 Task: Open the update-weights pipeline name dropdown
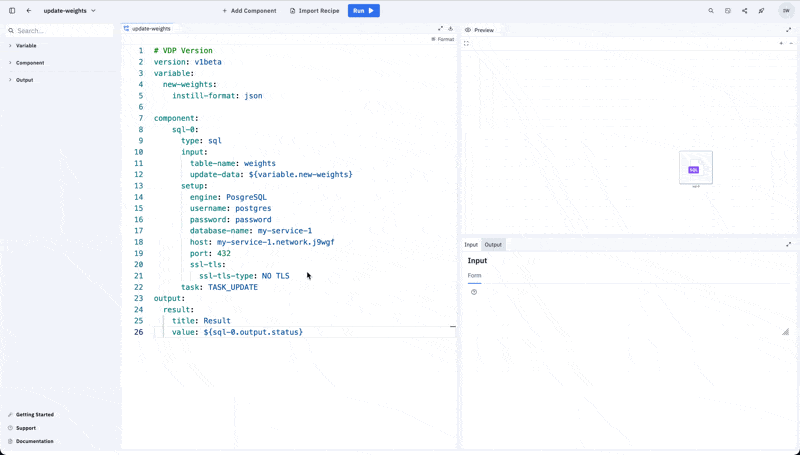coord(70,11)
